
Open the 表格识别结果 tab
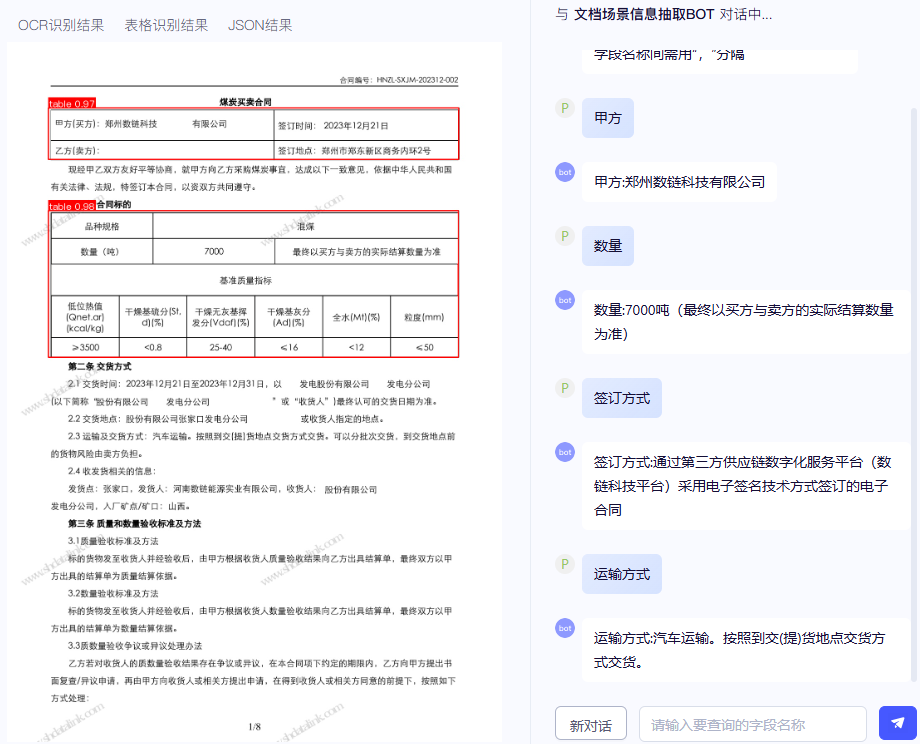(x=166, y=25)
